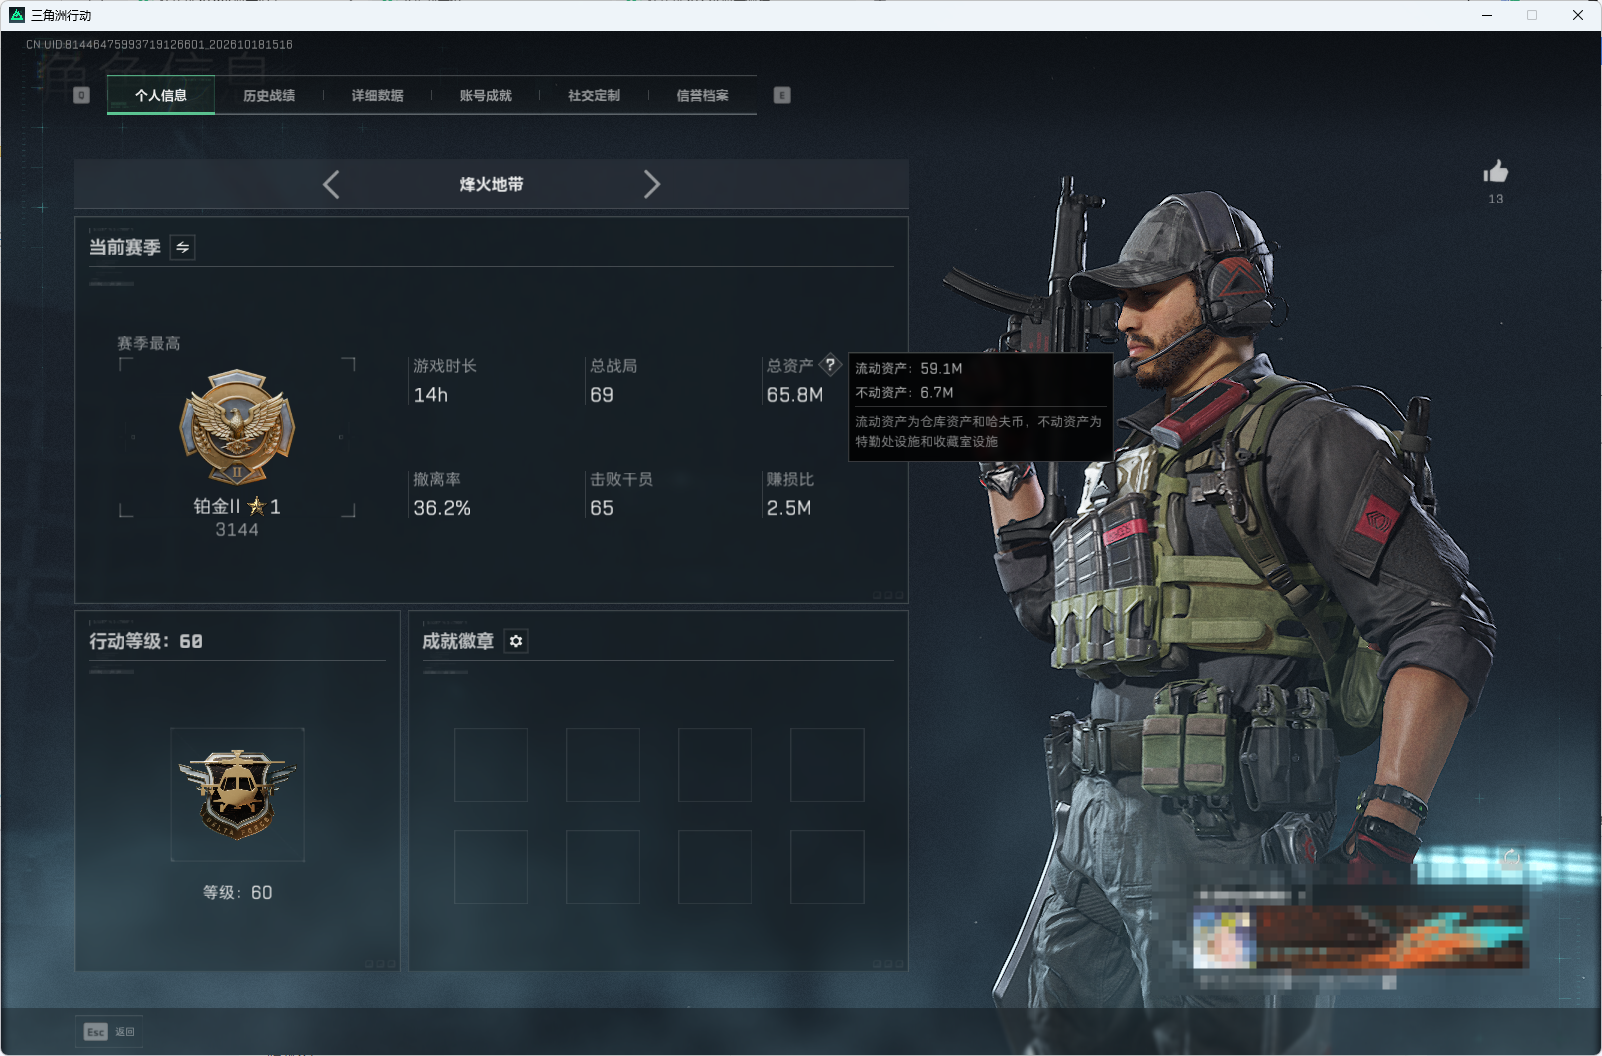This screenshot has height=1056, width=1602.
Task: Go to previous mode with left chevron
Action: [x=331, y=184]
